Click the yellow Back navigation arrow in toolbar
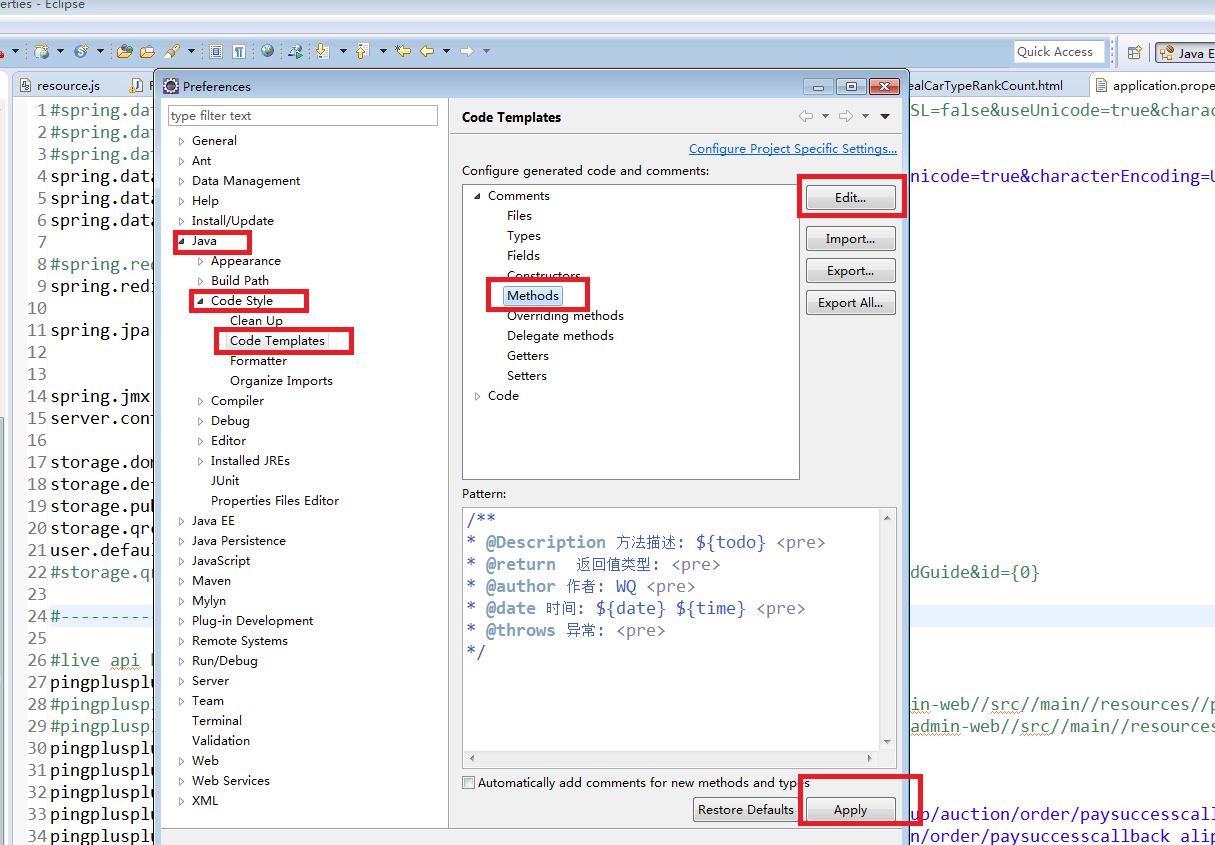Viewport: 1215px width, 845px height. (x=427, y=51)
